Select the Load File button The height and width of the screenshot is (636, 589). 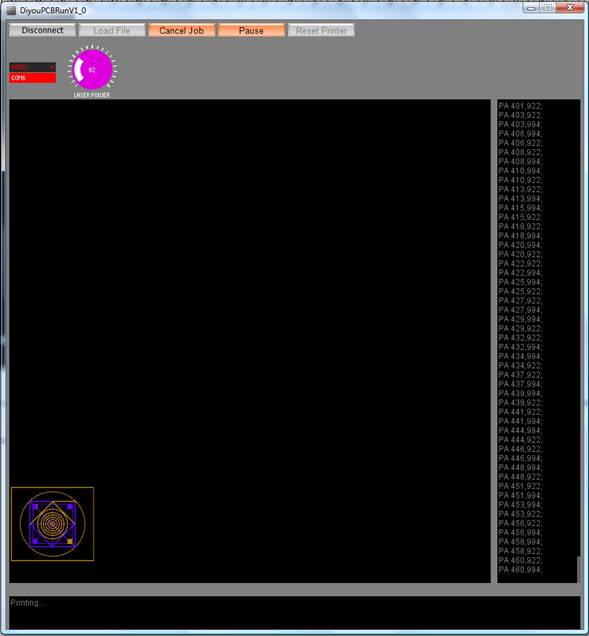click(x=112, y=30)
